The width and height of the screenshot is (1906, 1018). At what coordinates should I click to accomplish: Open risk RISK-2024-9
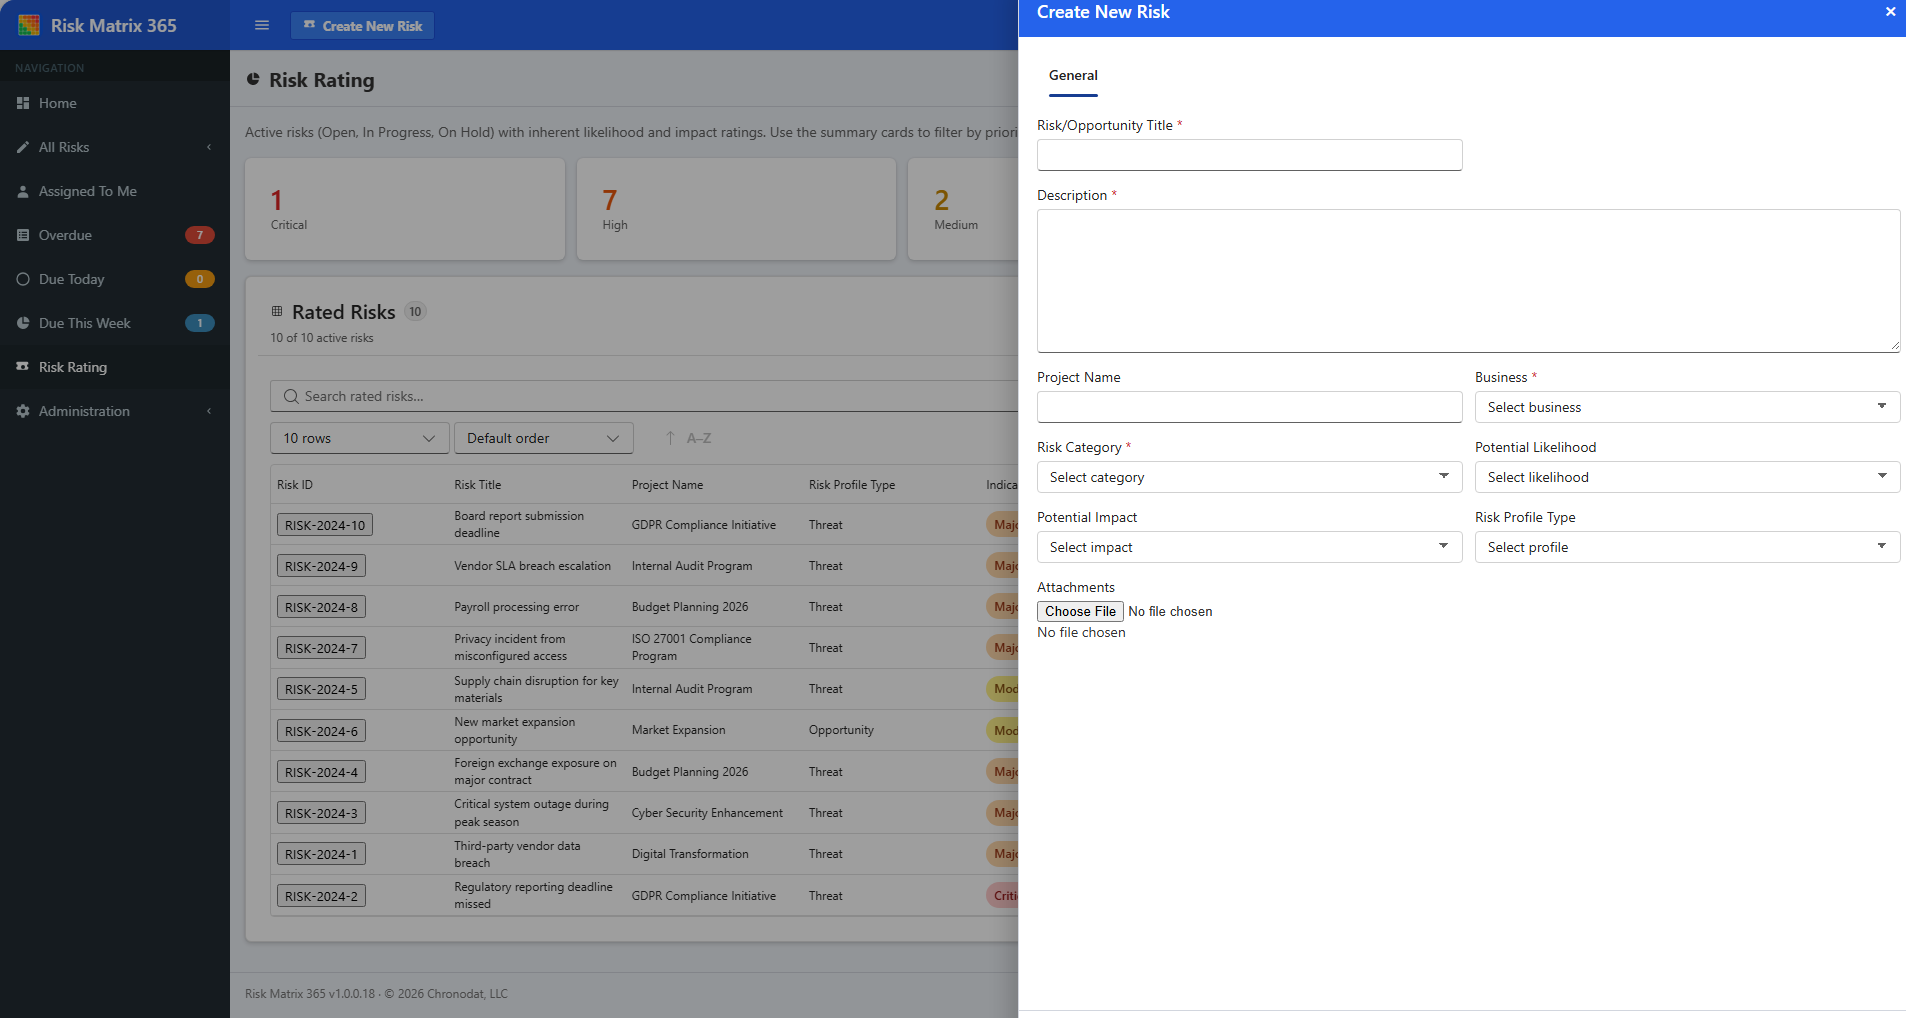(321, 566)
